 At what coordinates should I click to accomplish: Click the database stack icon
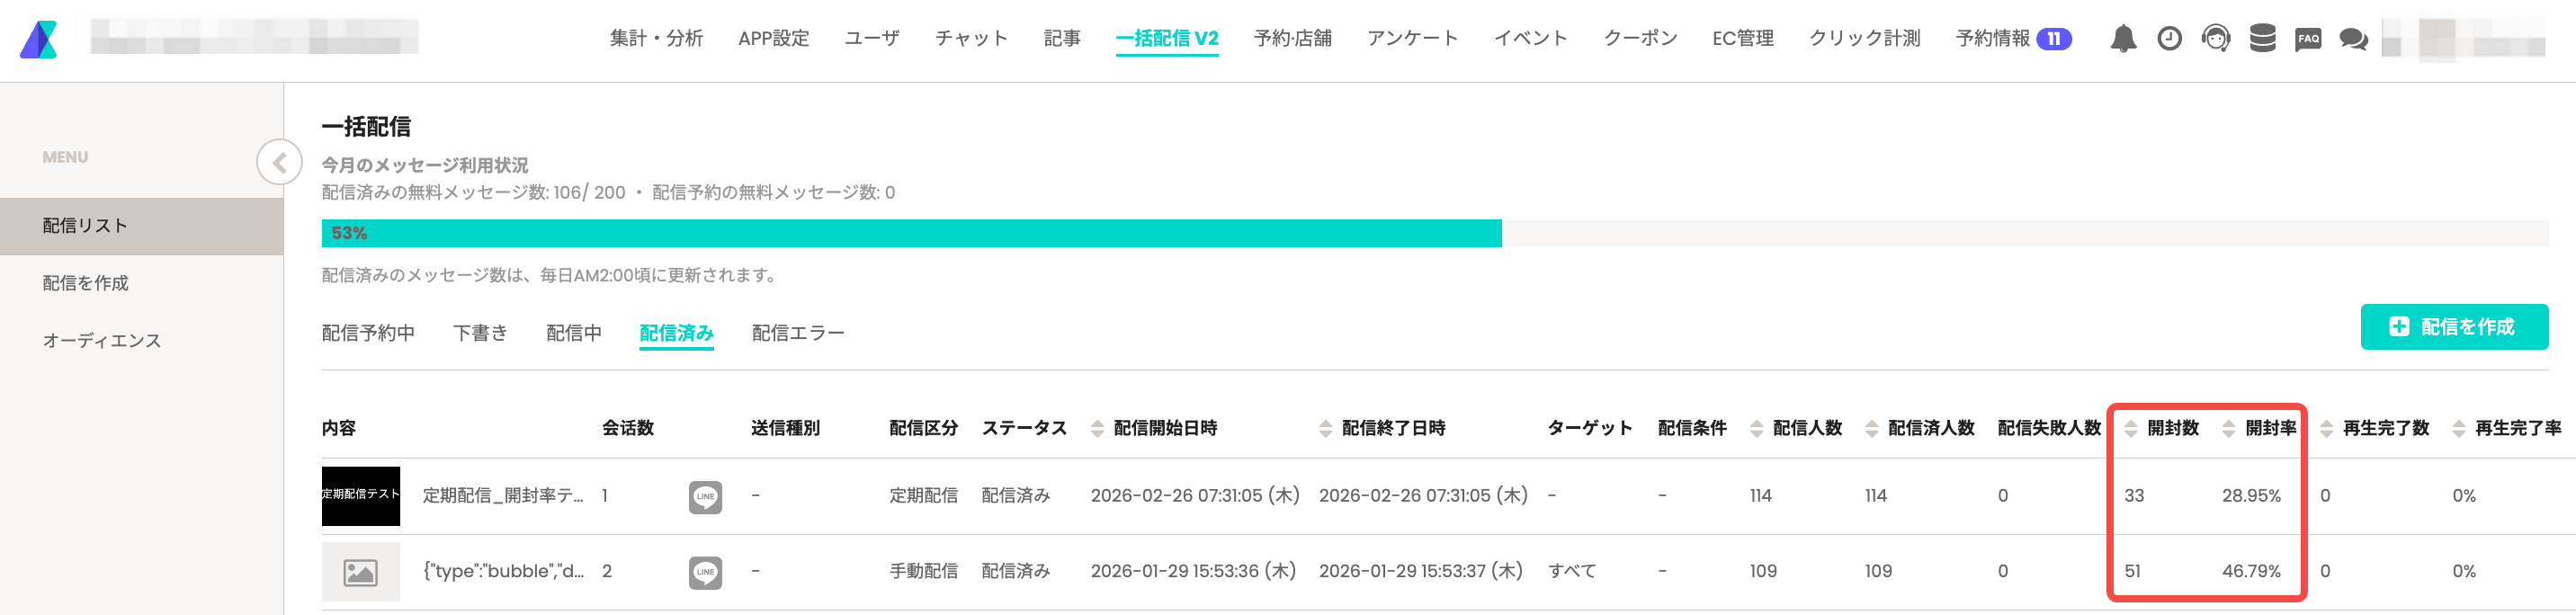click(x=2262, y=39)
